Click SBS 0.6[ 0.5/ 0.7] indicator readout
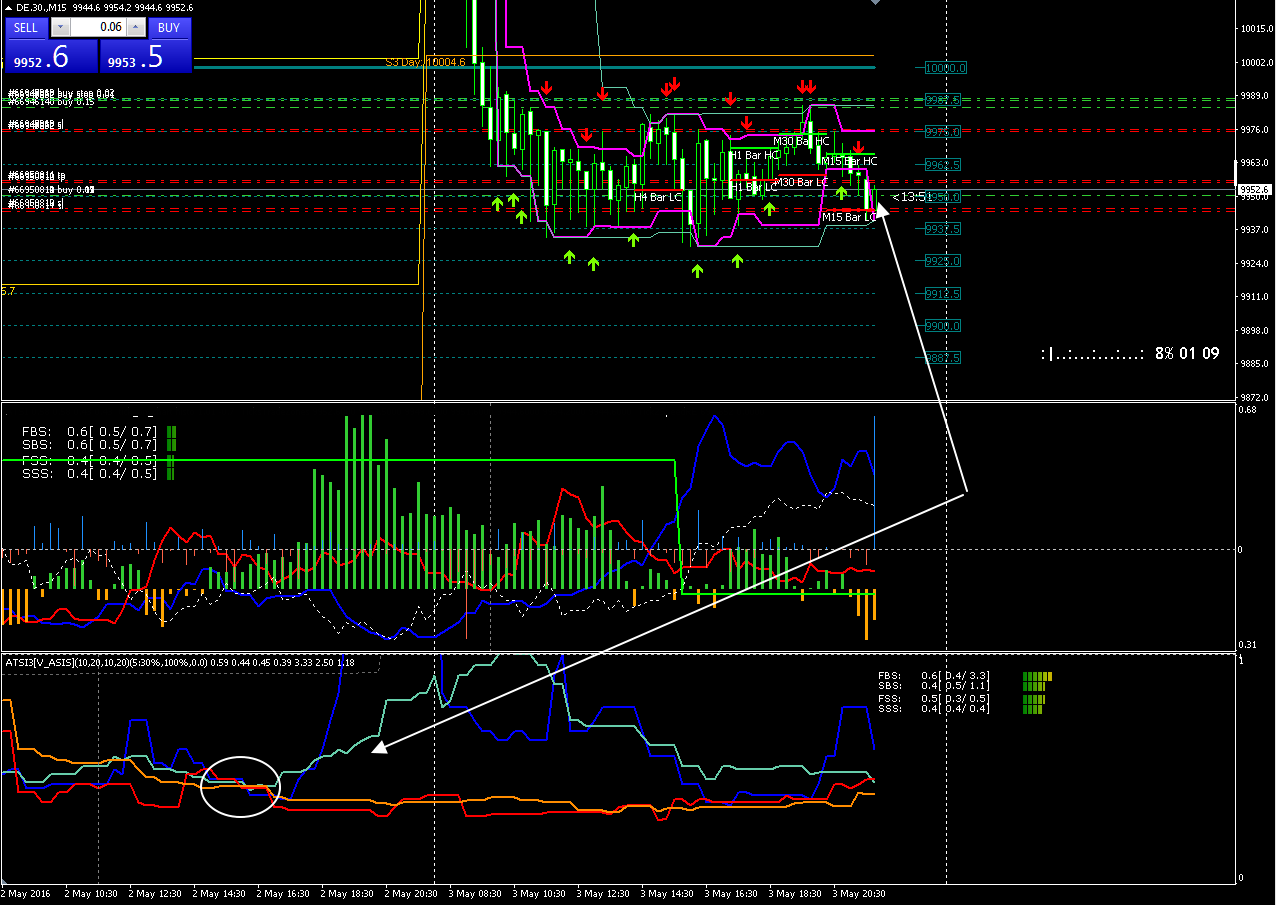Screen dimensions: 1277x905 [x=90, y=445]
